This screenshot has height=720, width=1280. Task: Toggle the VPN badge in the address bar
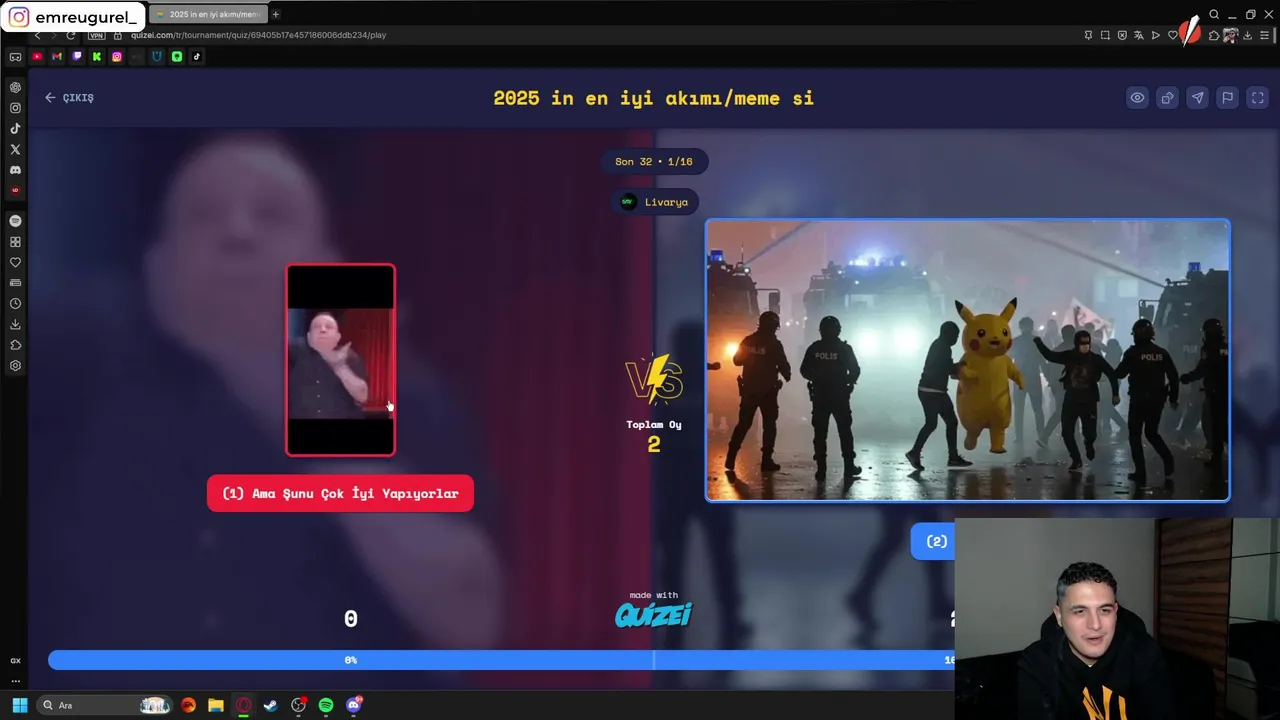click(96, 35)
